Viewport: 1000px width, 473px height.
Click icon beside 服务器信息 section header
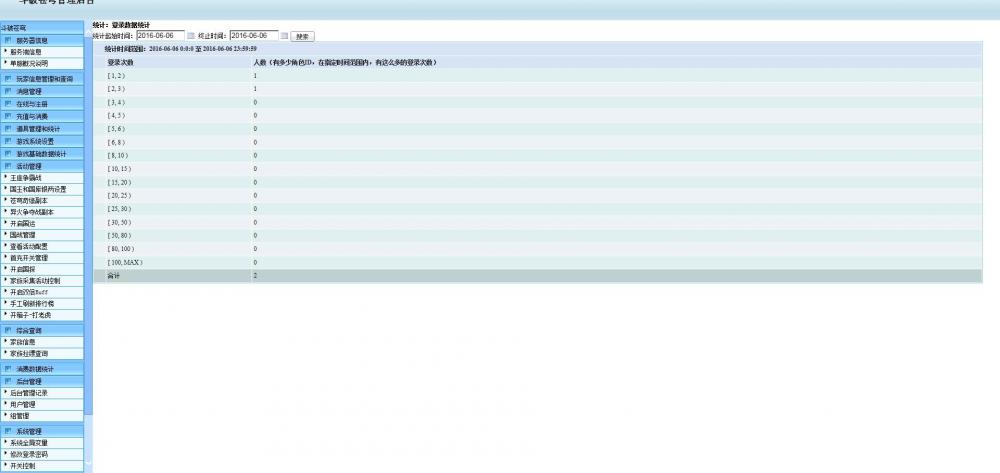point(8,40)
